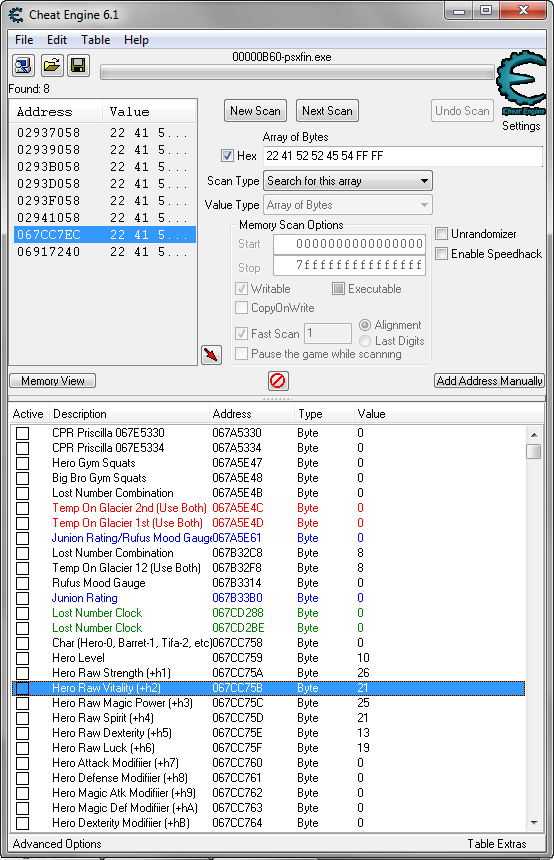Click the save floppy disk icon
The height and width of the screenshot is (860, 554).
pyautogui.click(x=78, y=66)
